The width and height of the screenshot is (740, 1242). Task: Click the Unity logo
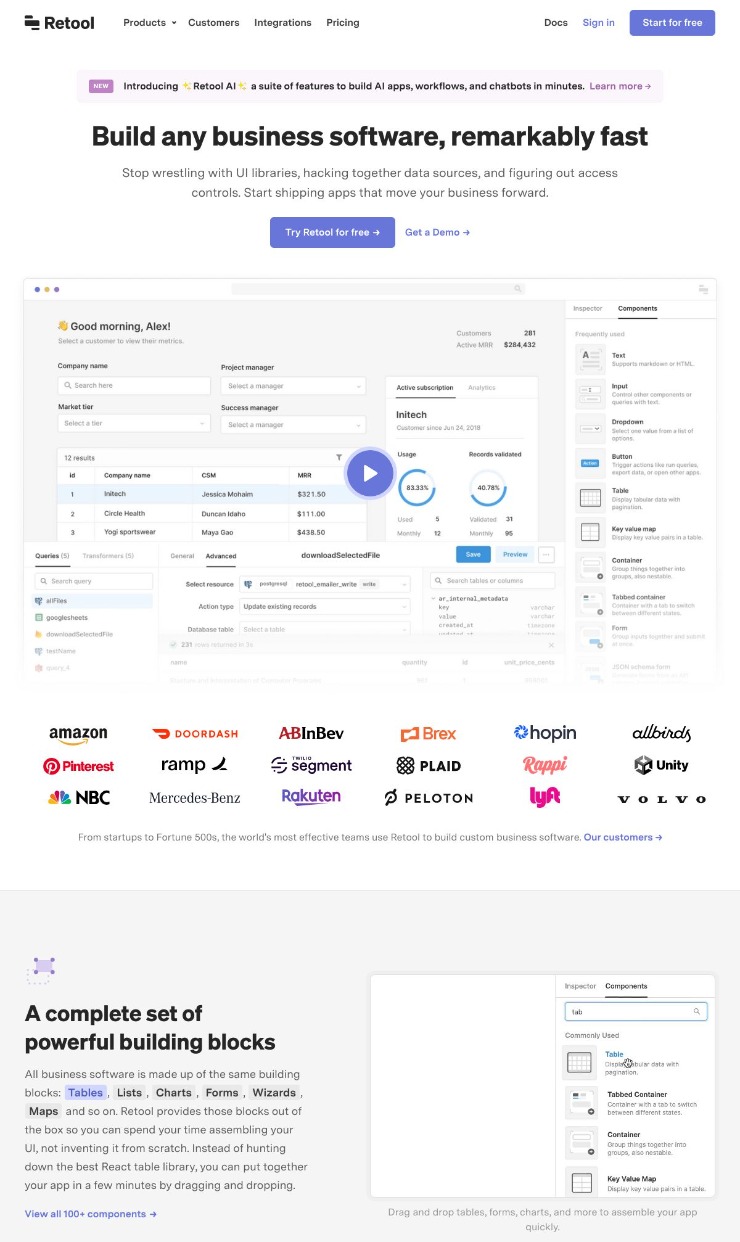[662, 765]
